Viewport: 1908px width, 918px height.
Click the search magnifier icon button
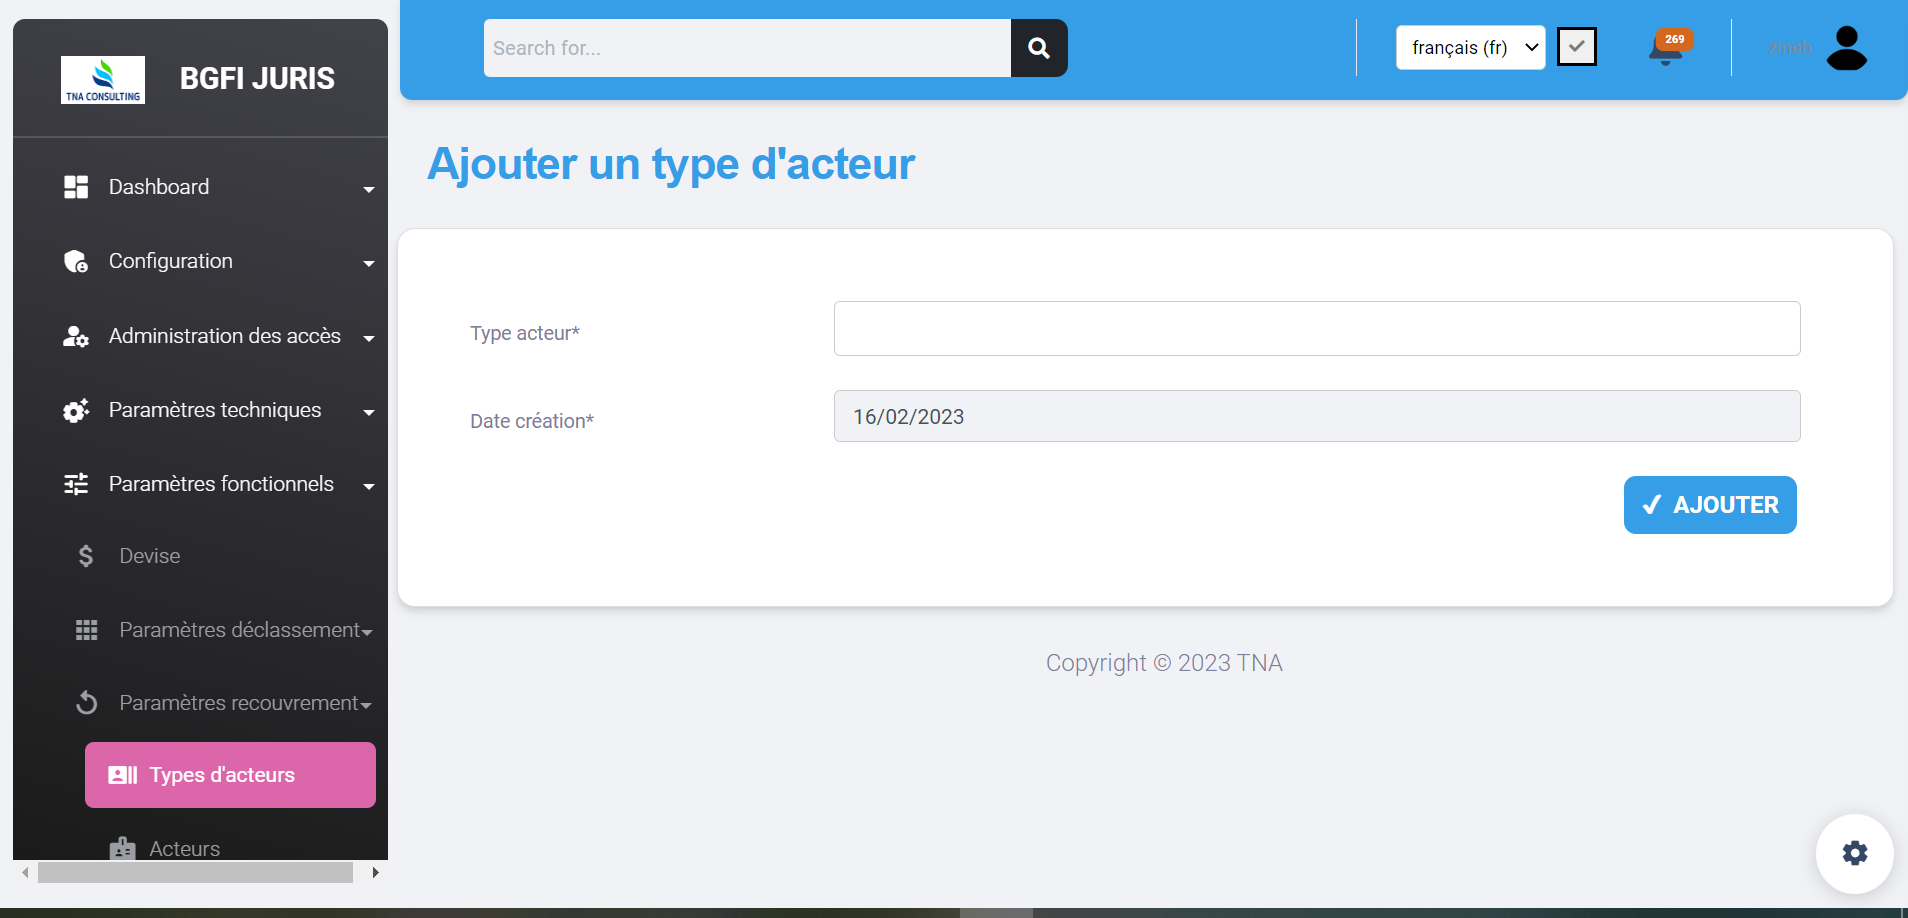pyautogui.click(x=1038, y=48)
